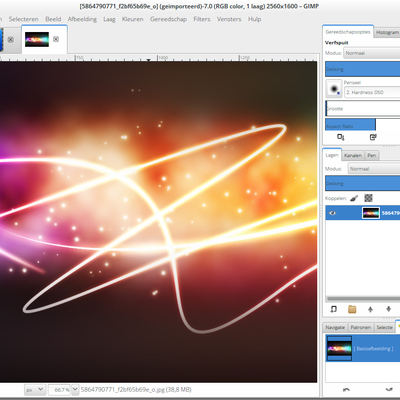Screen dimensions: 400x400
Task: Hide the layer using its eye icon
Action: coord(332,213)
